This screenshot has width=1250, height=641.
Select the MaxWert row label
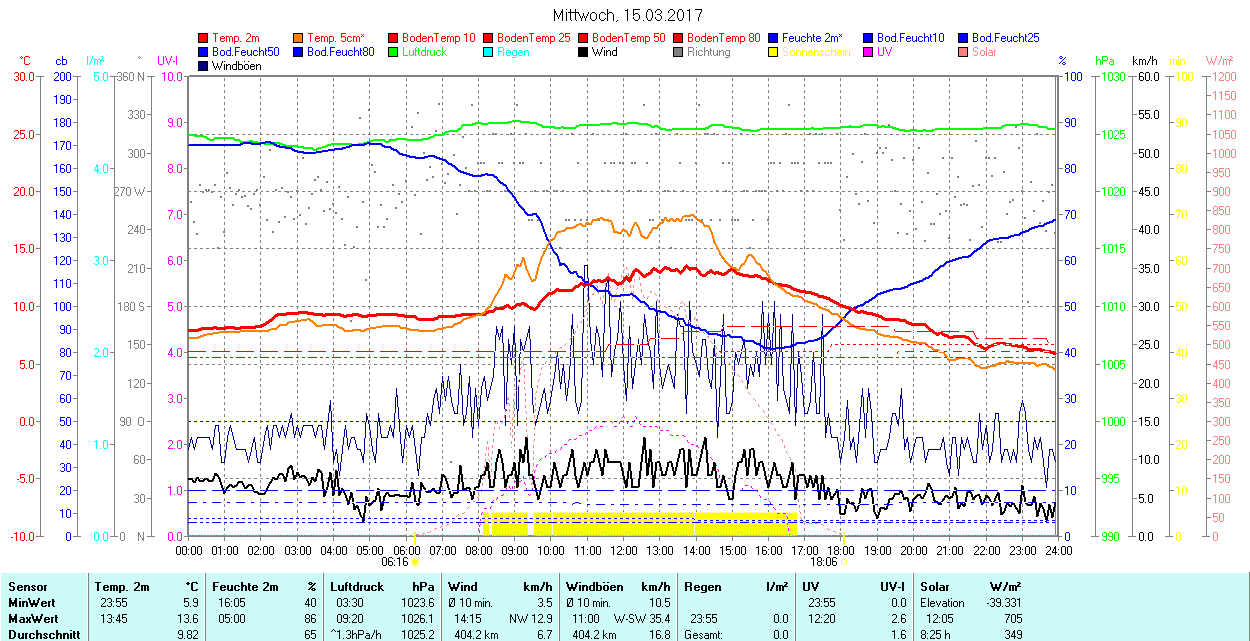[34, 619]
